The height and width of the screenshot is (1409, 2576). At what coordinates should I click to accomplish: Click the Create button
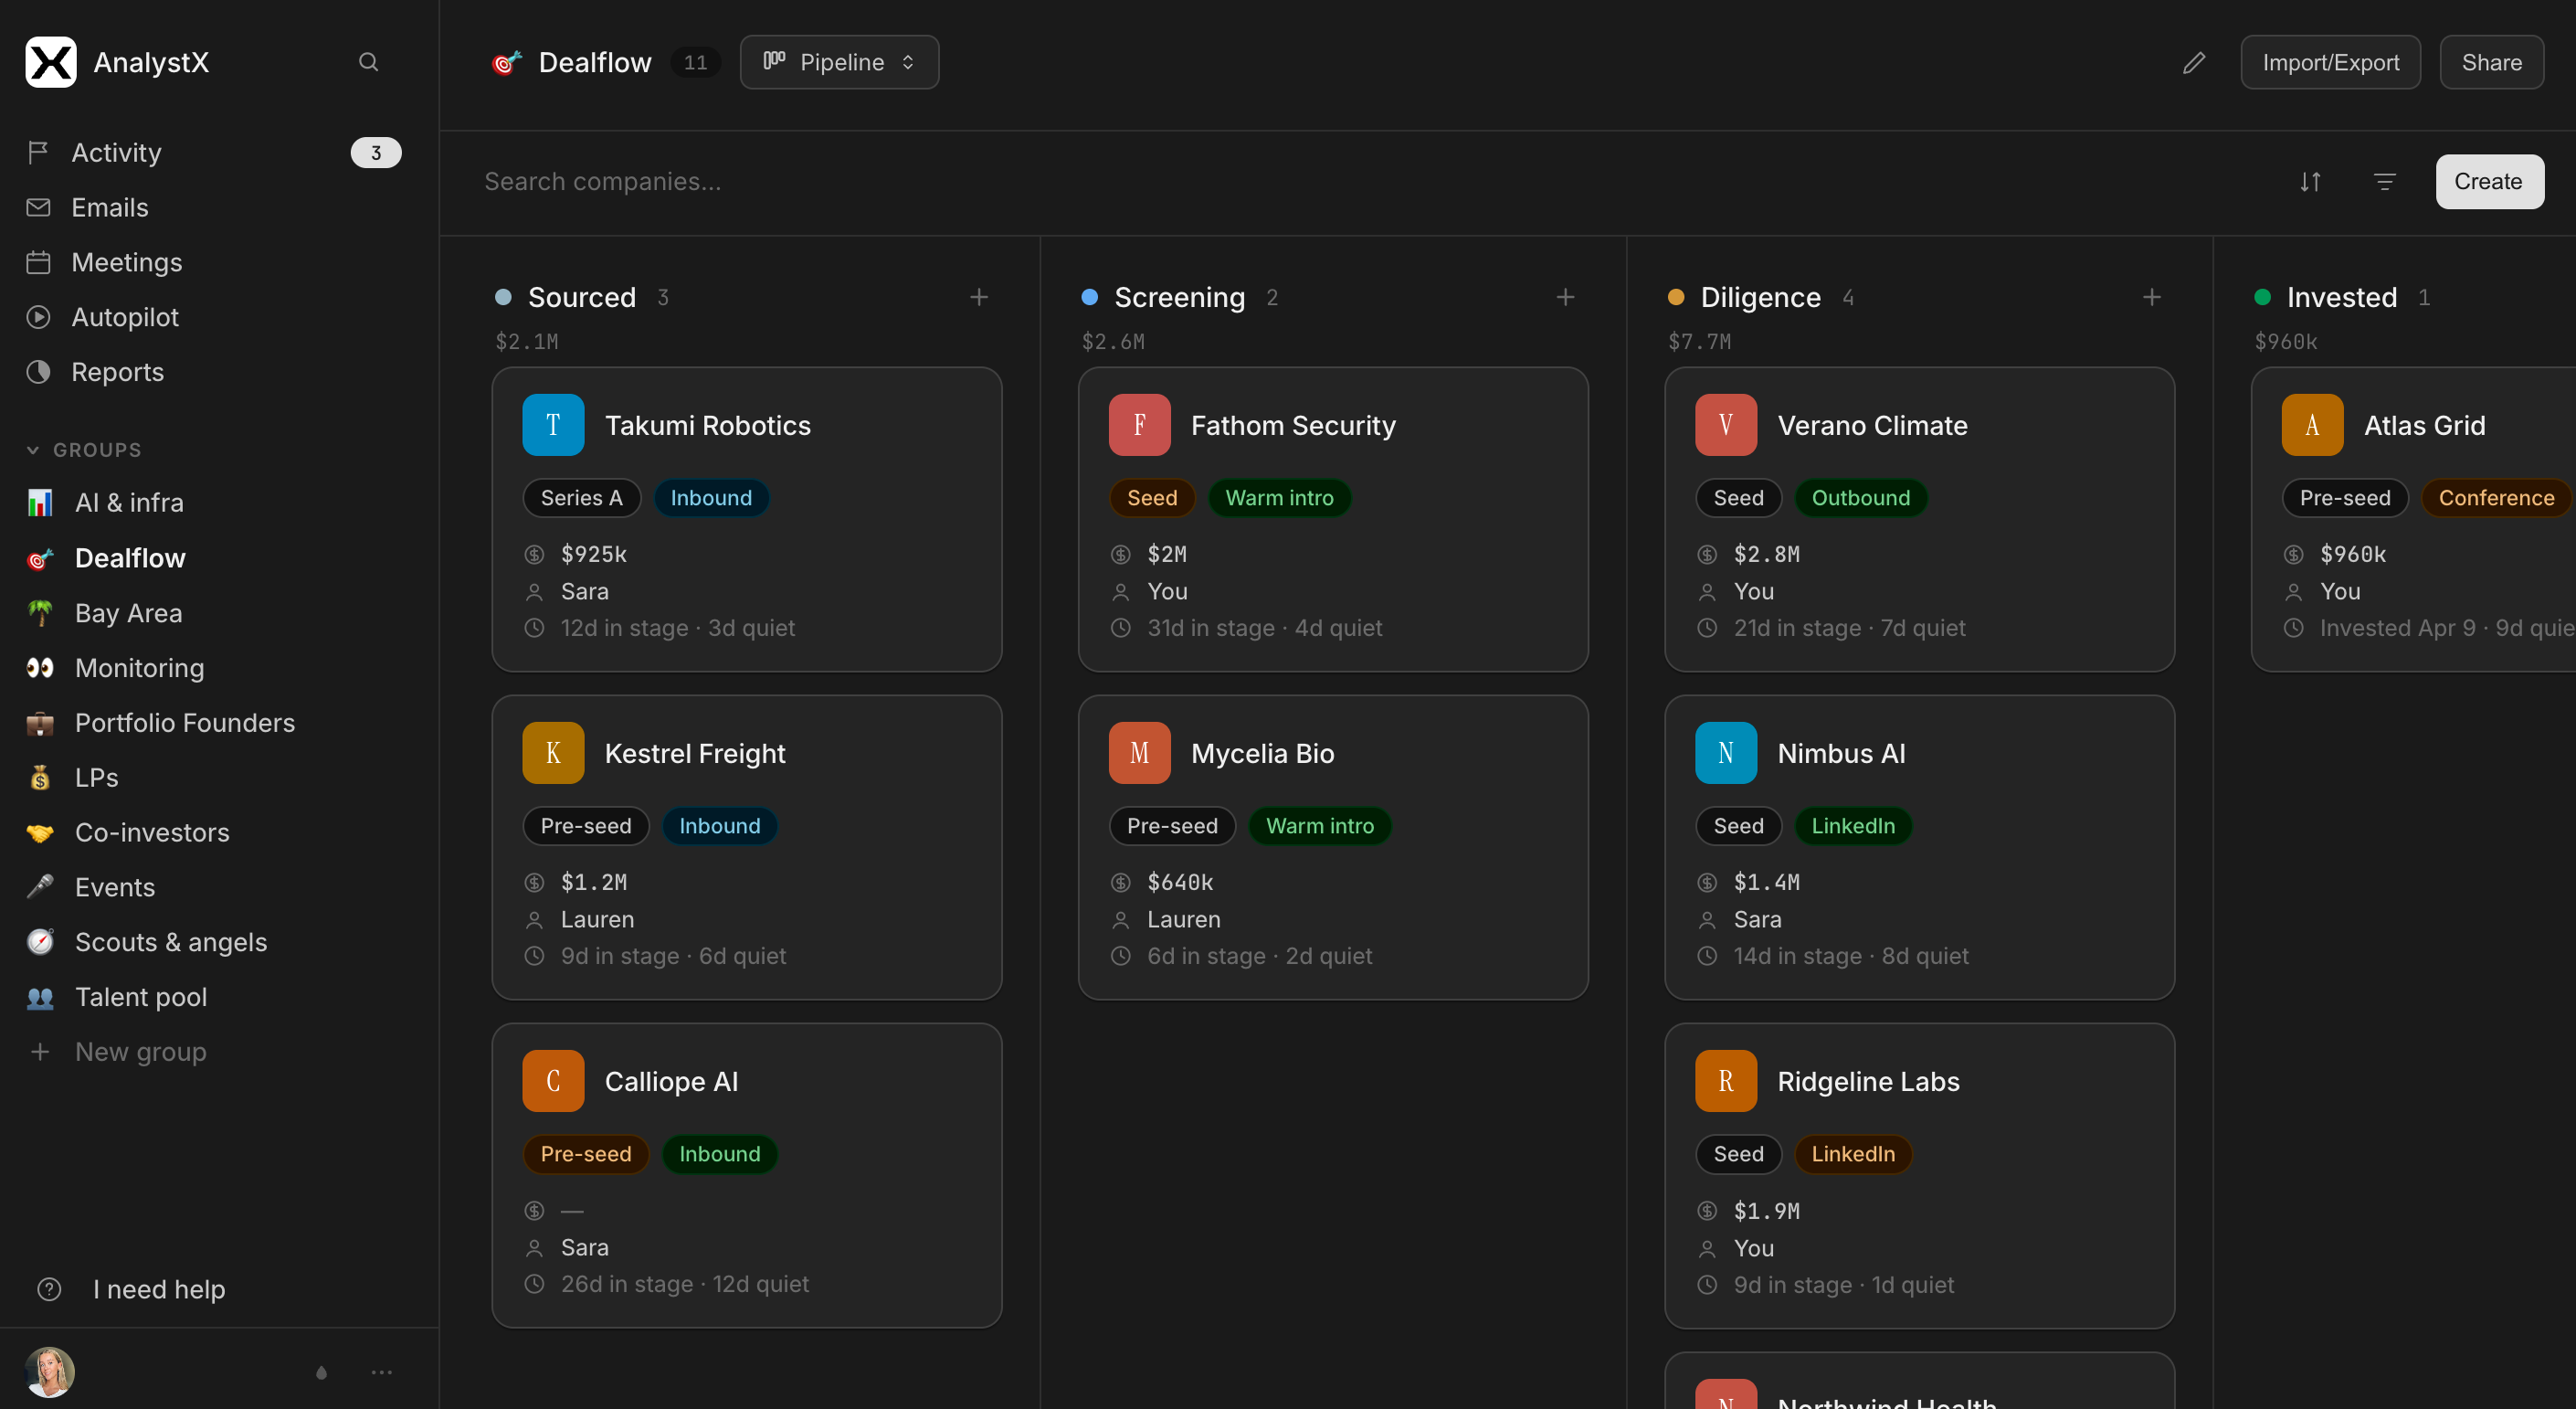[2489, 181]
